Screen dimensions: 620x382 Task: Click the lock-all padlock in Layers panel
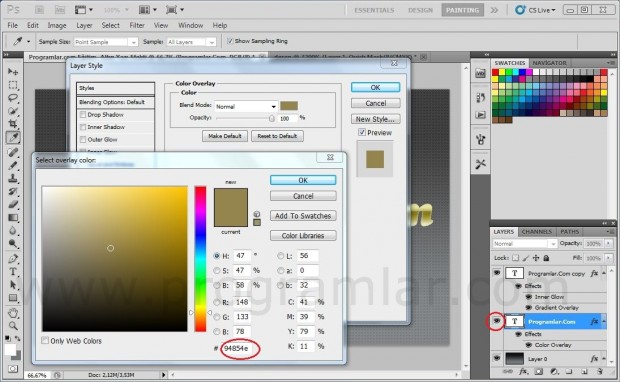coord(546,258)
